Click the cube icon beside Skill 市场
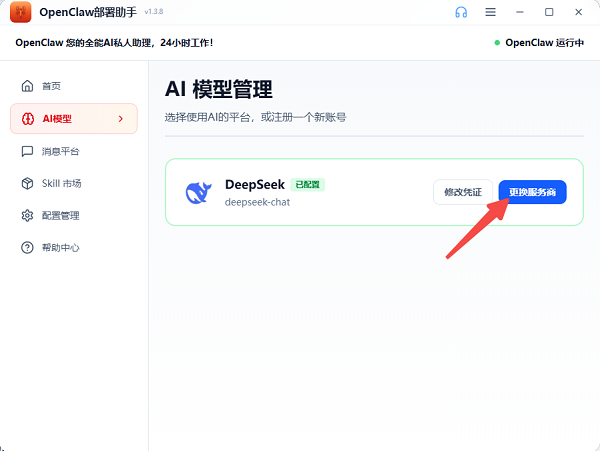The image size is (600, 451). point(27,183)
